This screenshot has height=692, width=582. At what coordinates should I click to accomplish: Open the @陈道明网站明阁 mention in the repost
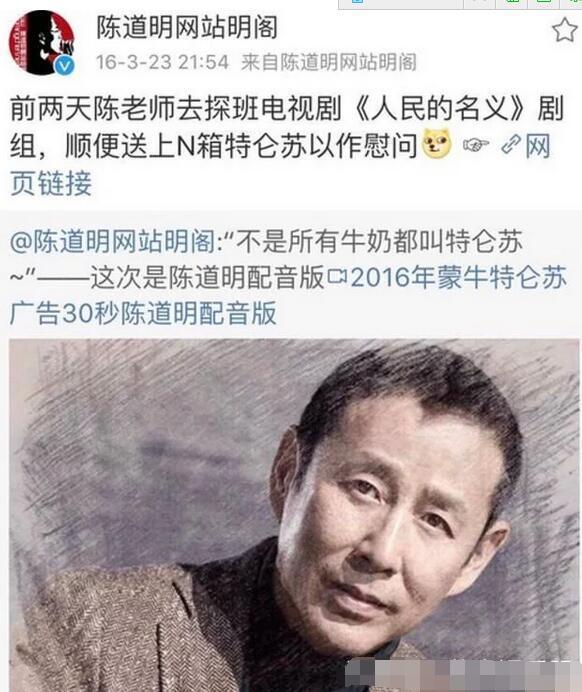113,242
